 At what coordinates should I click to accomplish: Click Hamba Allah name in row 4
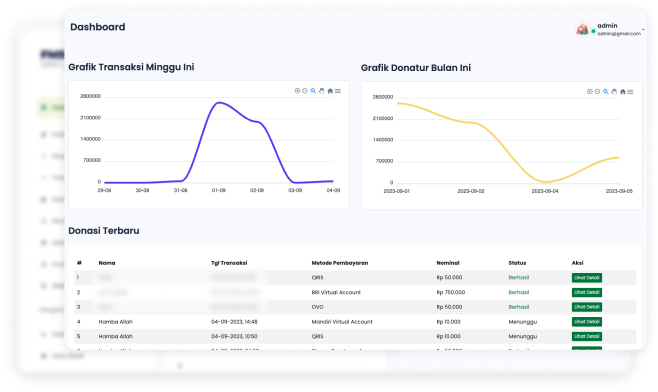pos(115,322)
